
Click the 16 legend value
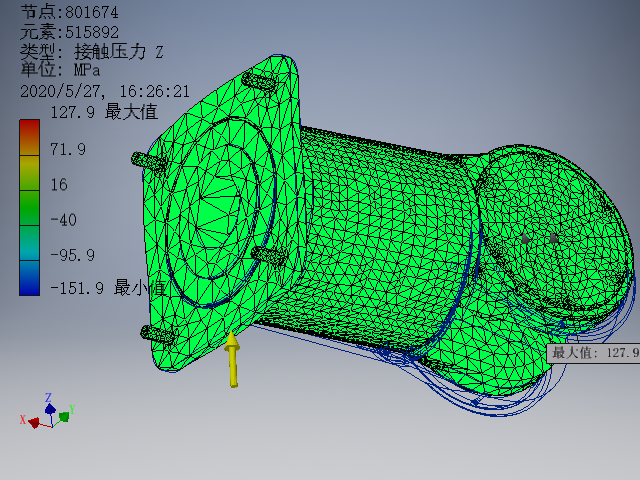point(59,184)
